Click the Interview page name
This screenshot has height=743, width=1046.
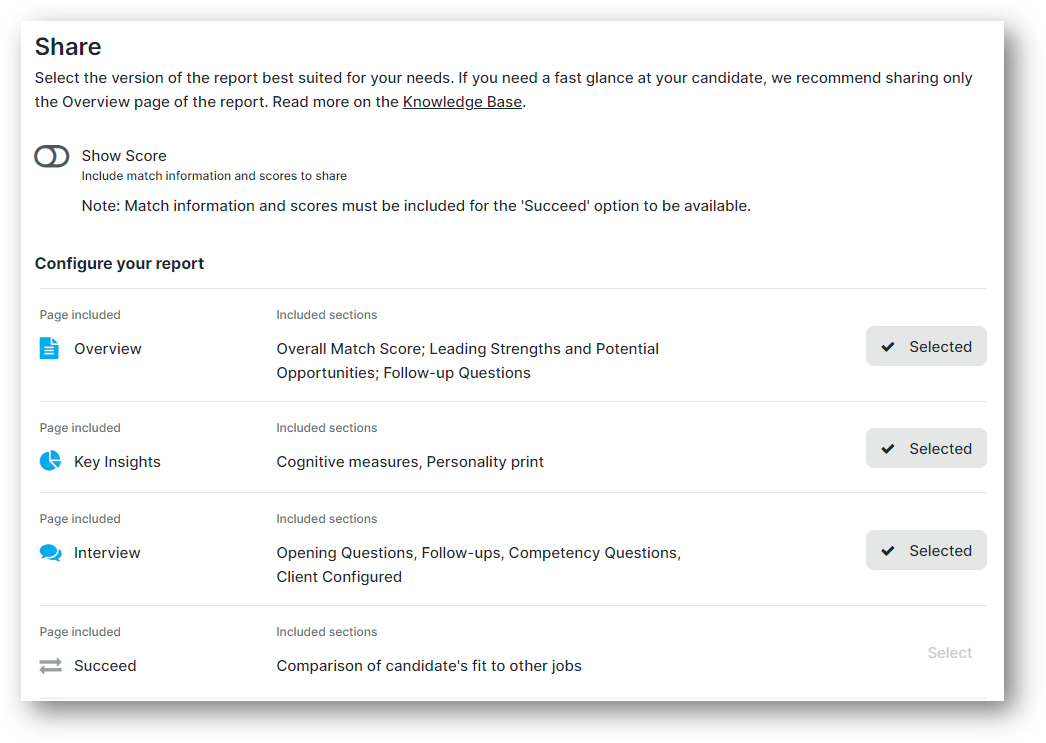click(107, 553)
